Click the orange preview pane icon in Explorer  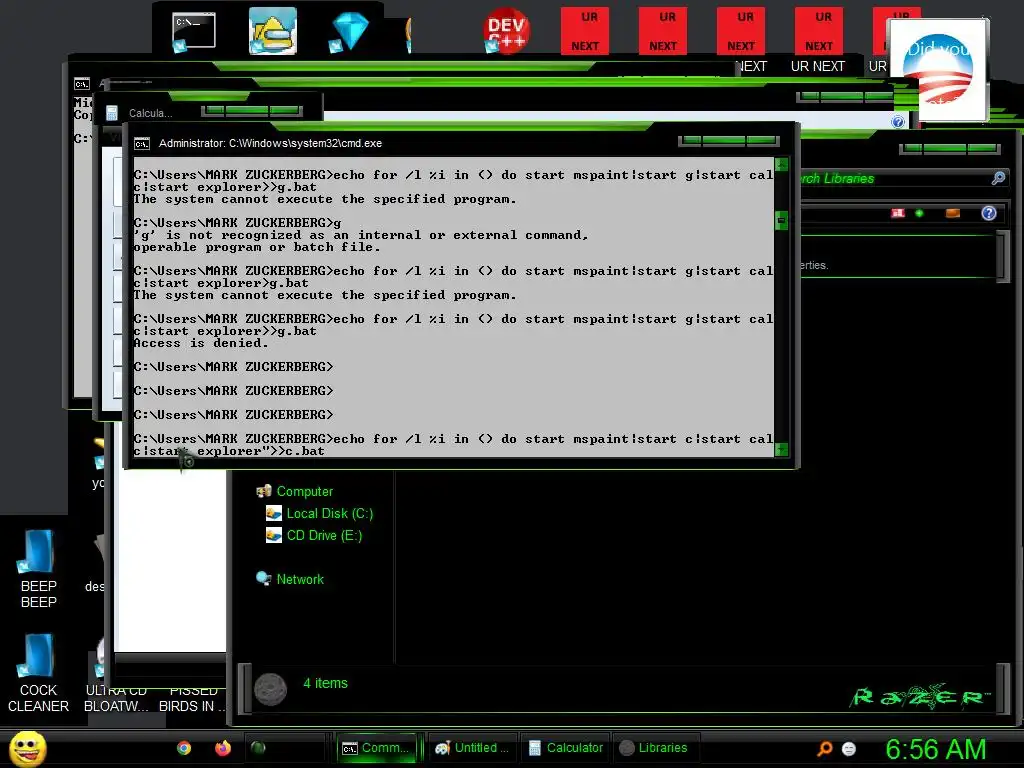(953, 213)
